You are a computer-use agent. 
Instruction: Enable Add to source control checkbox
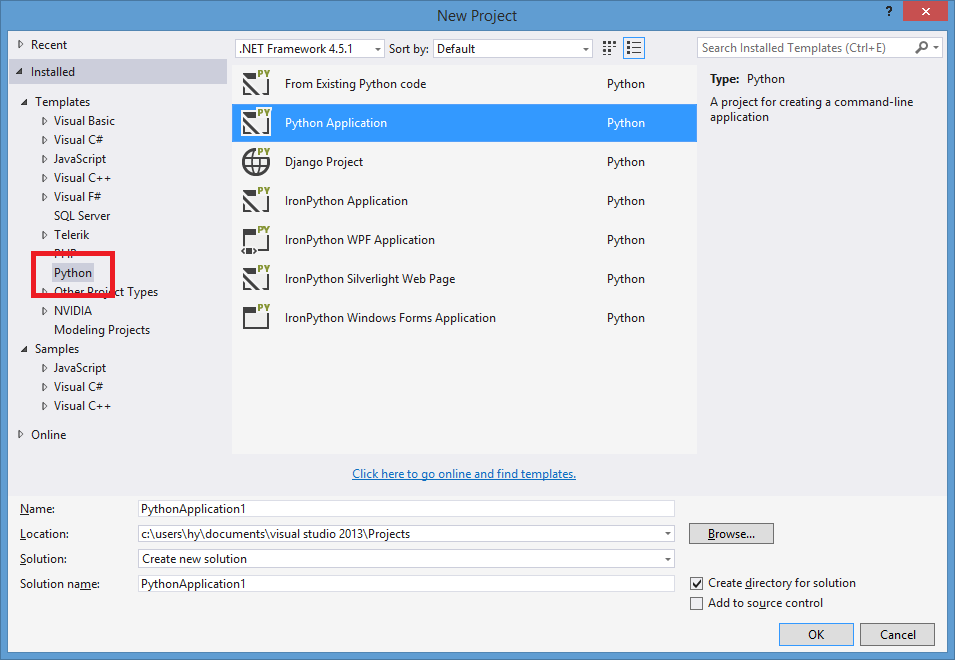[696, 603]
